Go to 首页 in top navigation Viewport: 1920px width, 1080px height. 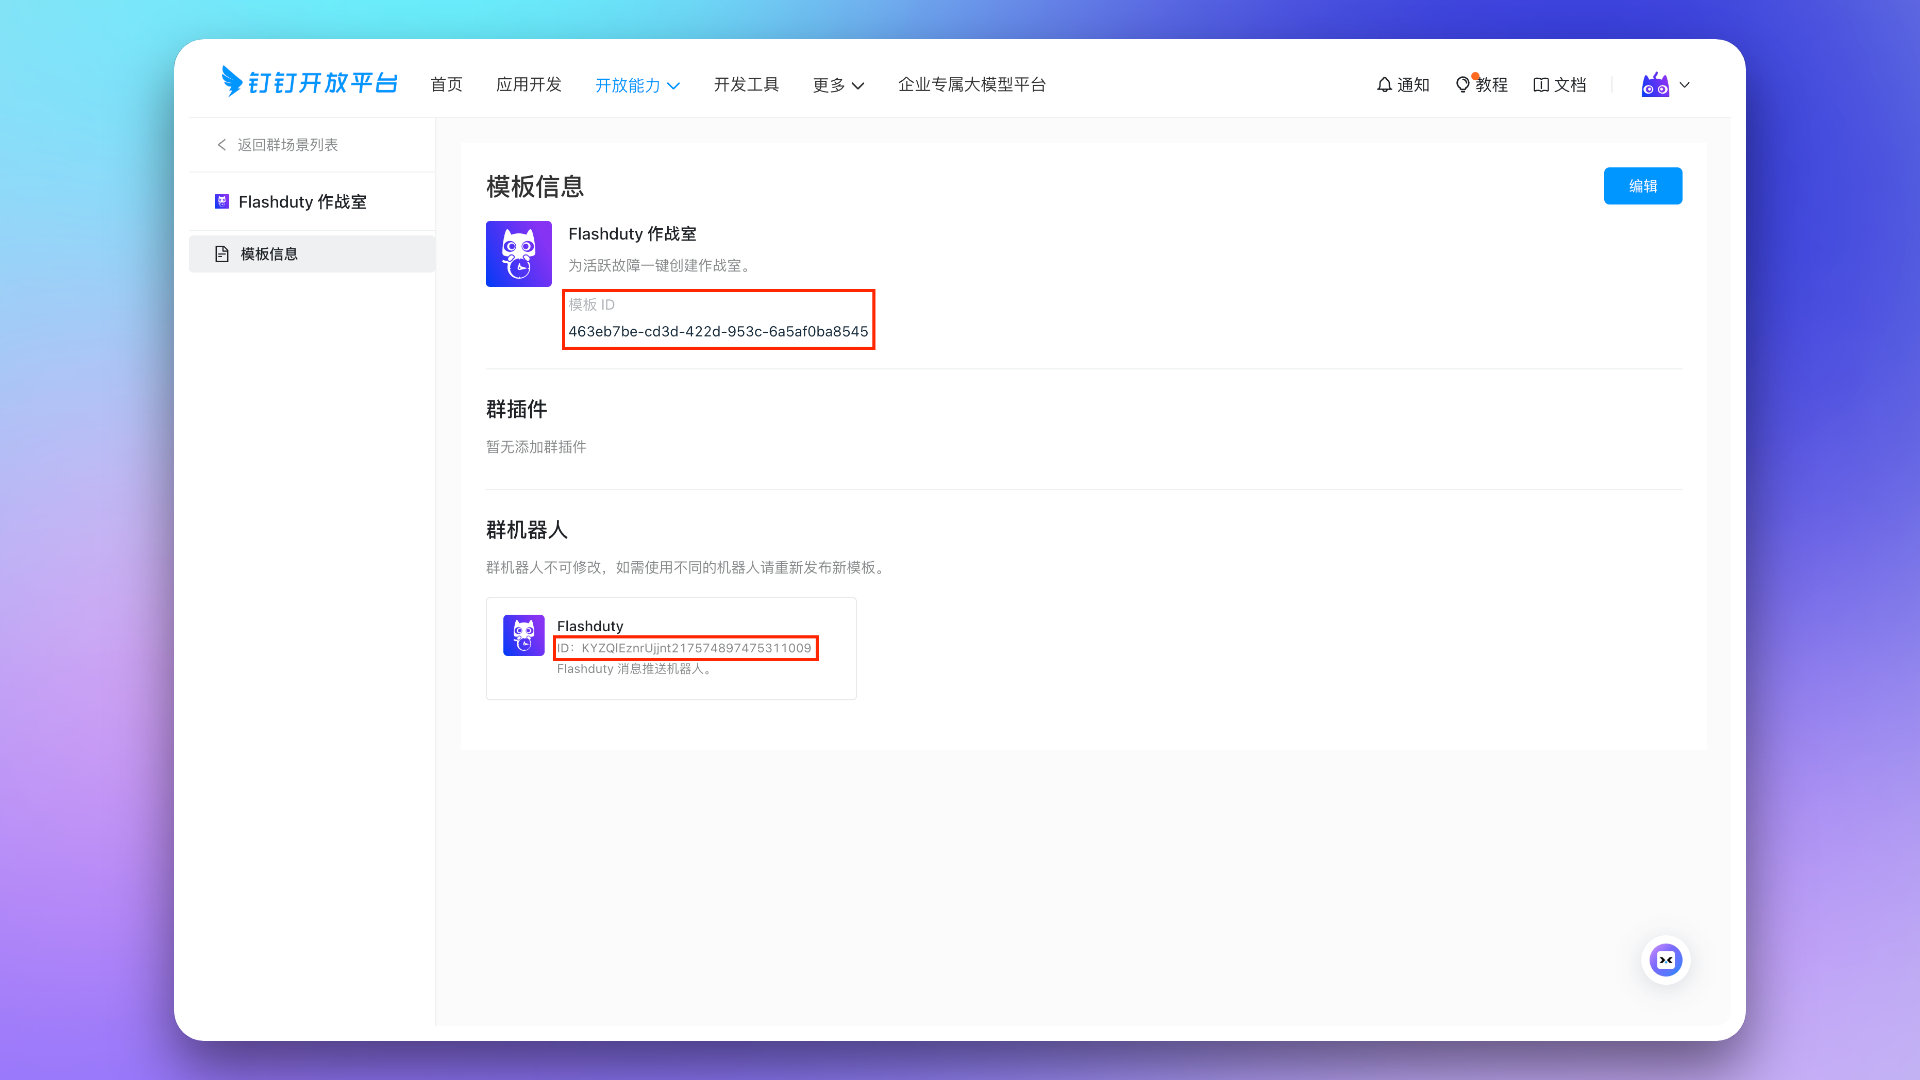(x=446, y=85)
